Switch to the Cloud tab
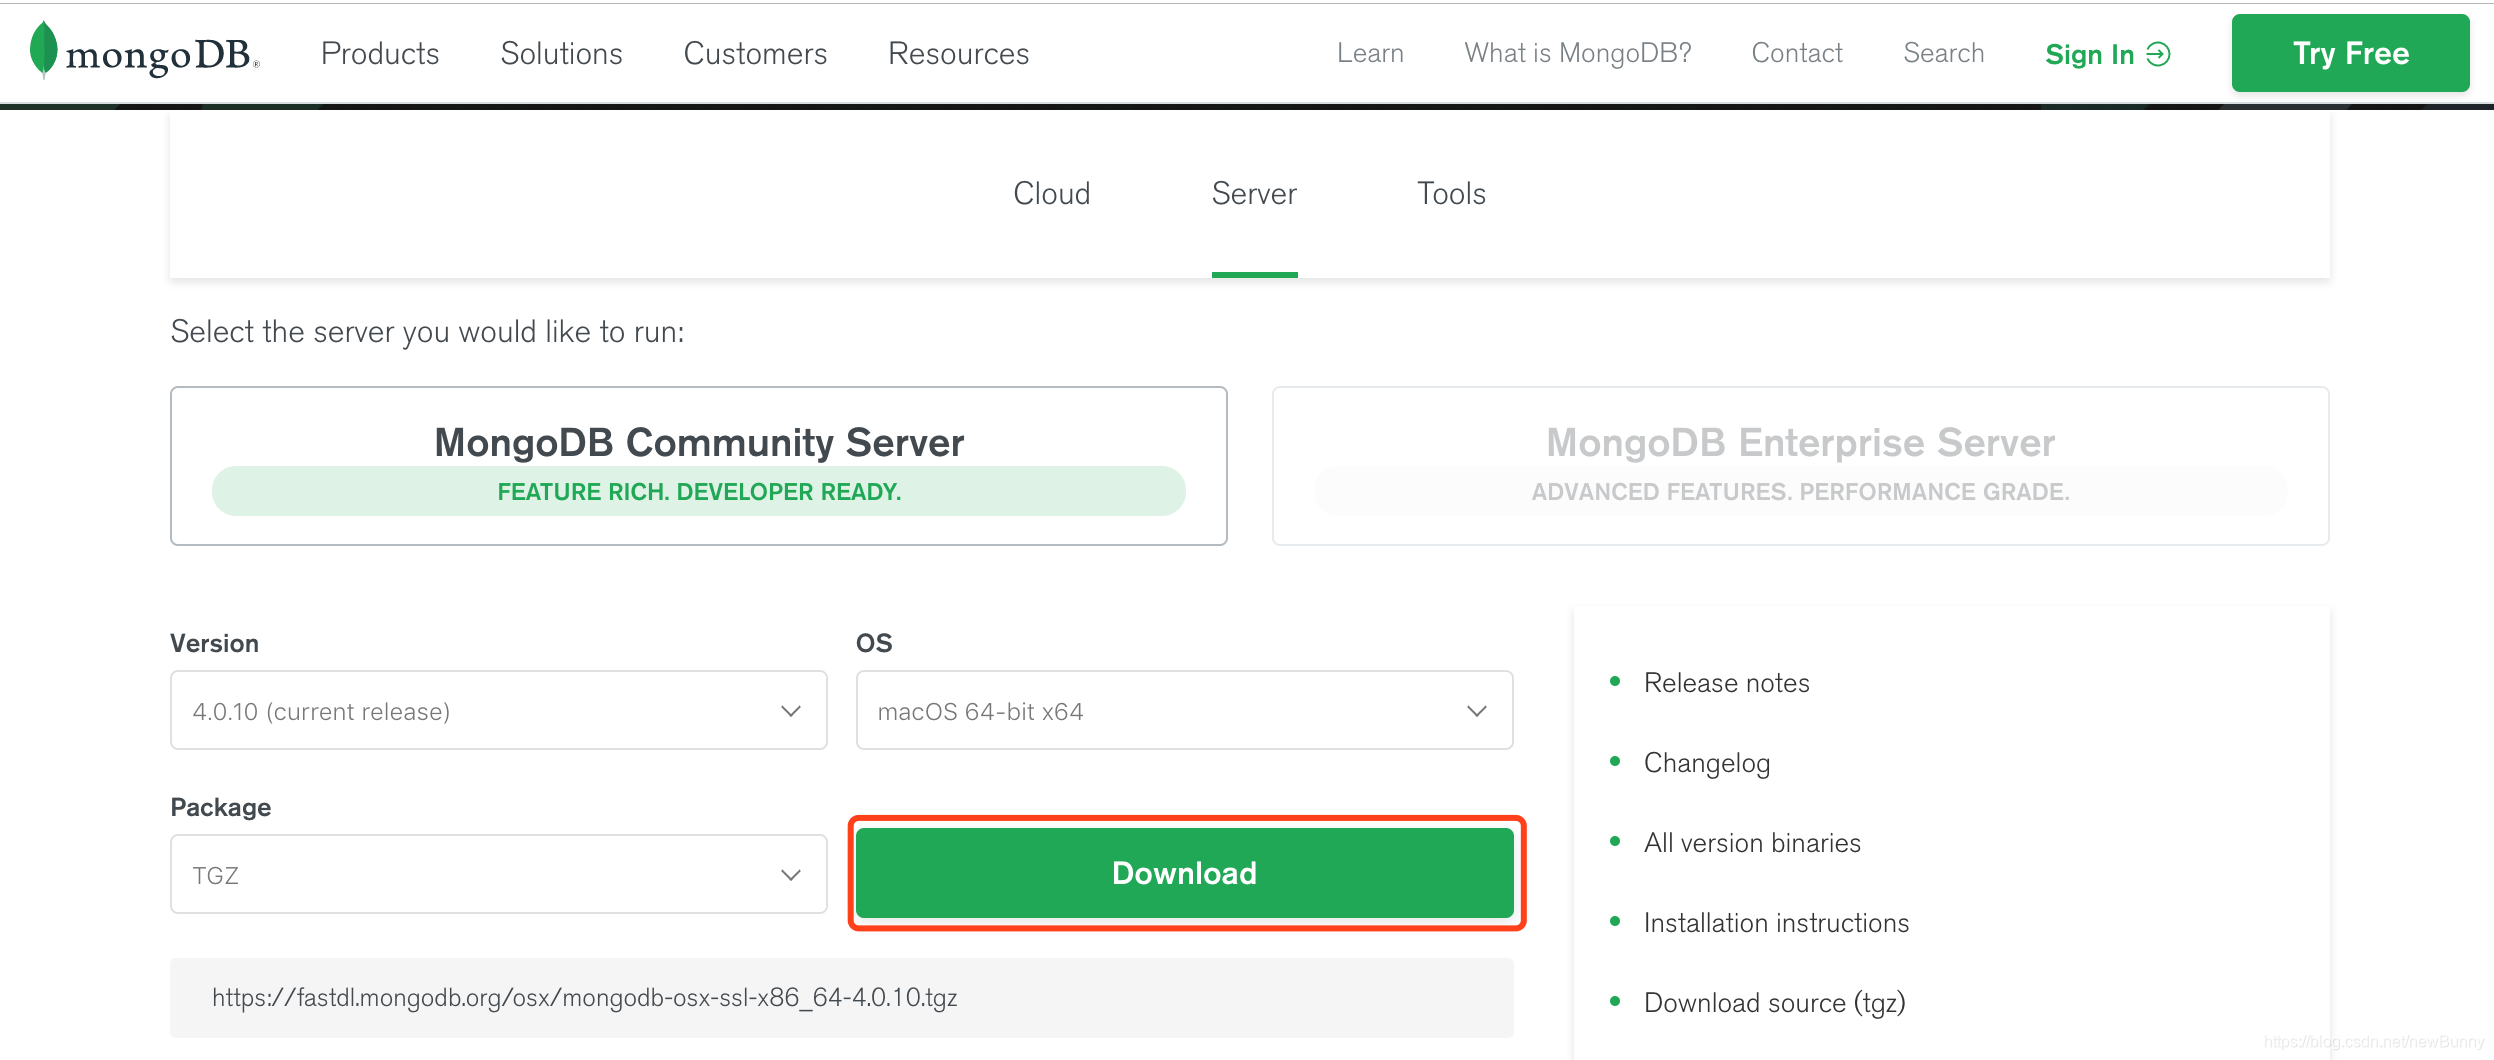 [1050, 193]
